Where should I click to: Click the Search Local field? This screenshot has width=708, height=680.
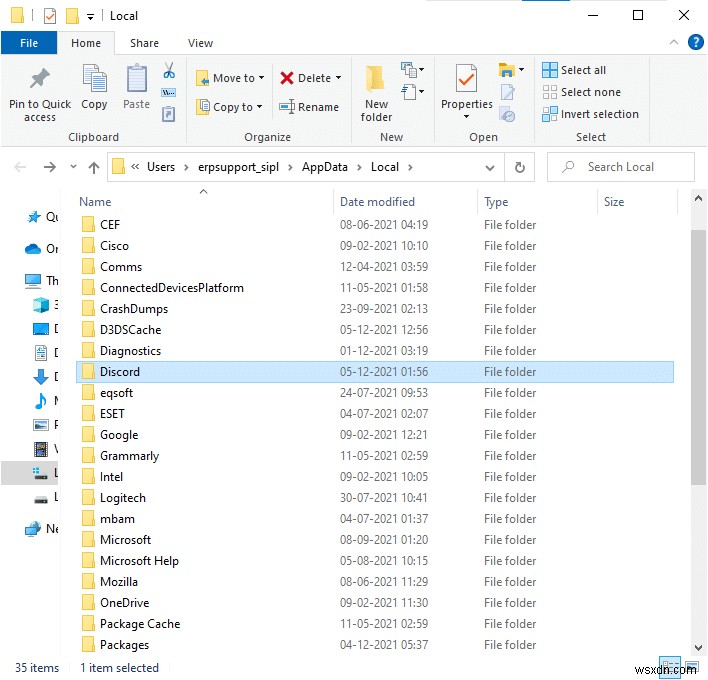[x=620, y=167]
